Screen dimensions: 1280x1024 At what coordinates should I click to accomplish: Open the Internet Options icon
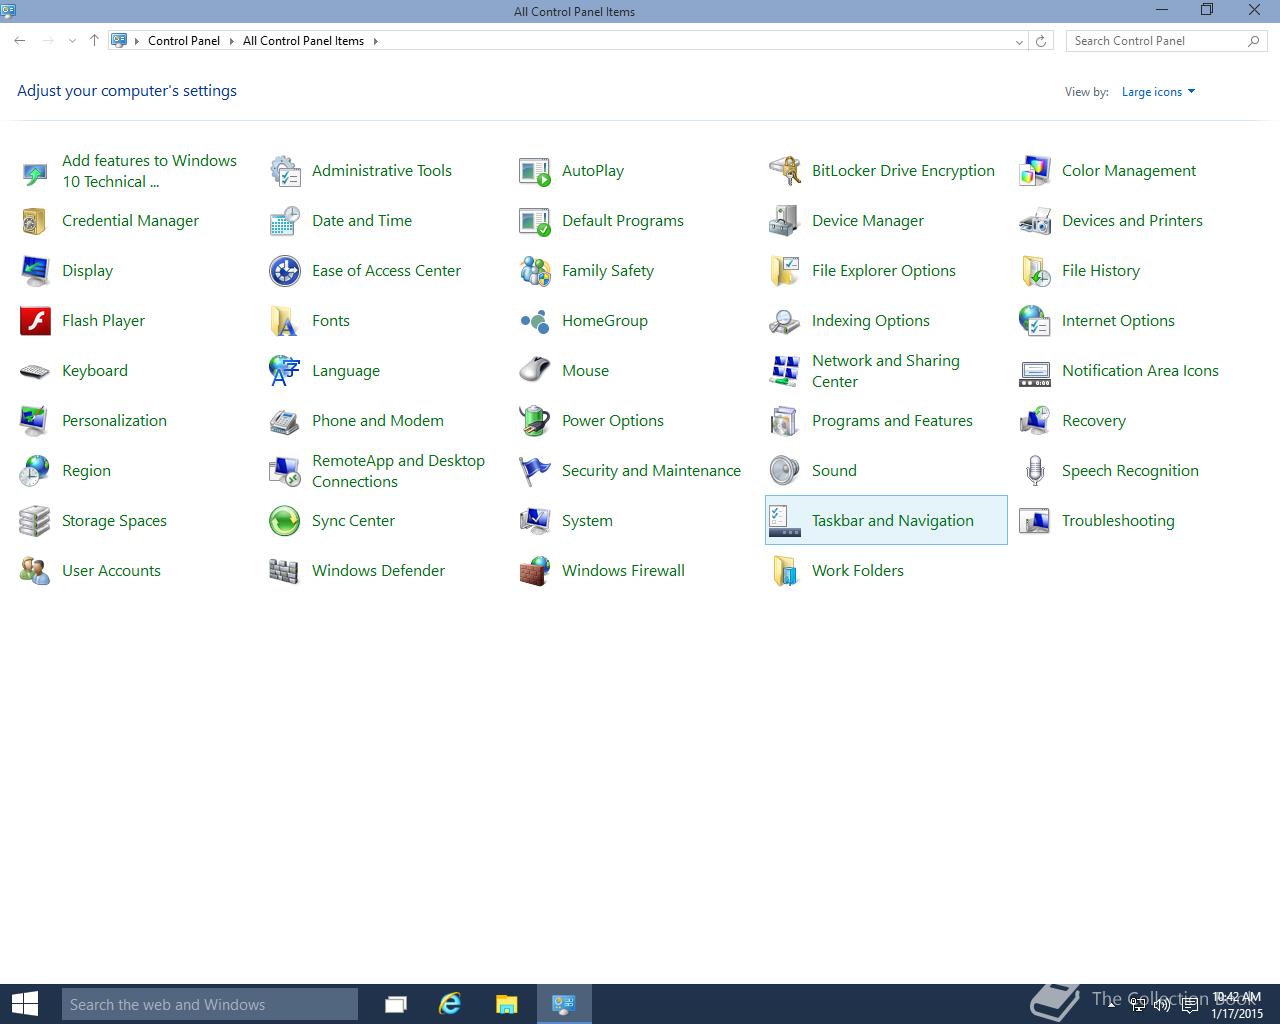[x=1035, y=321]
